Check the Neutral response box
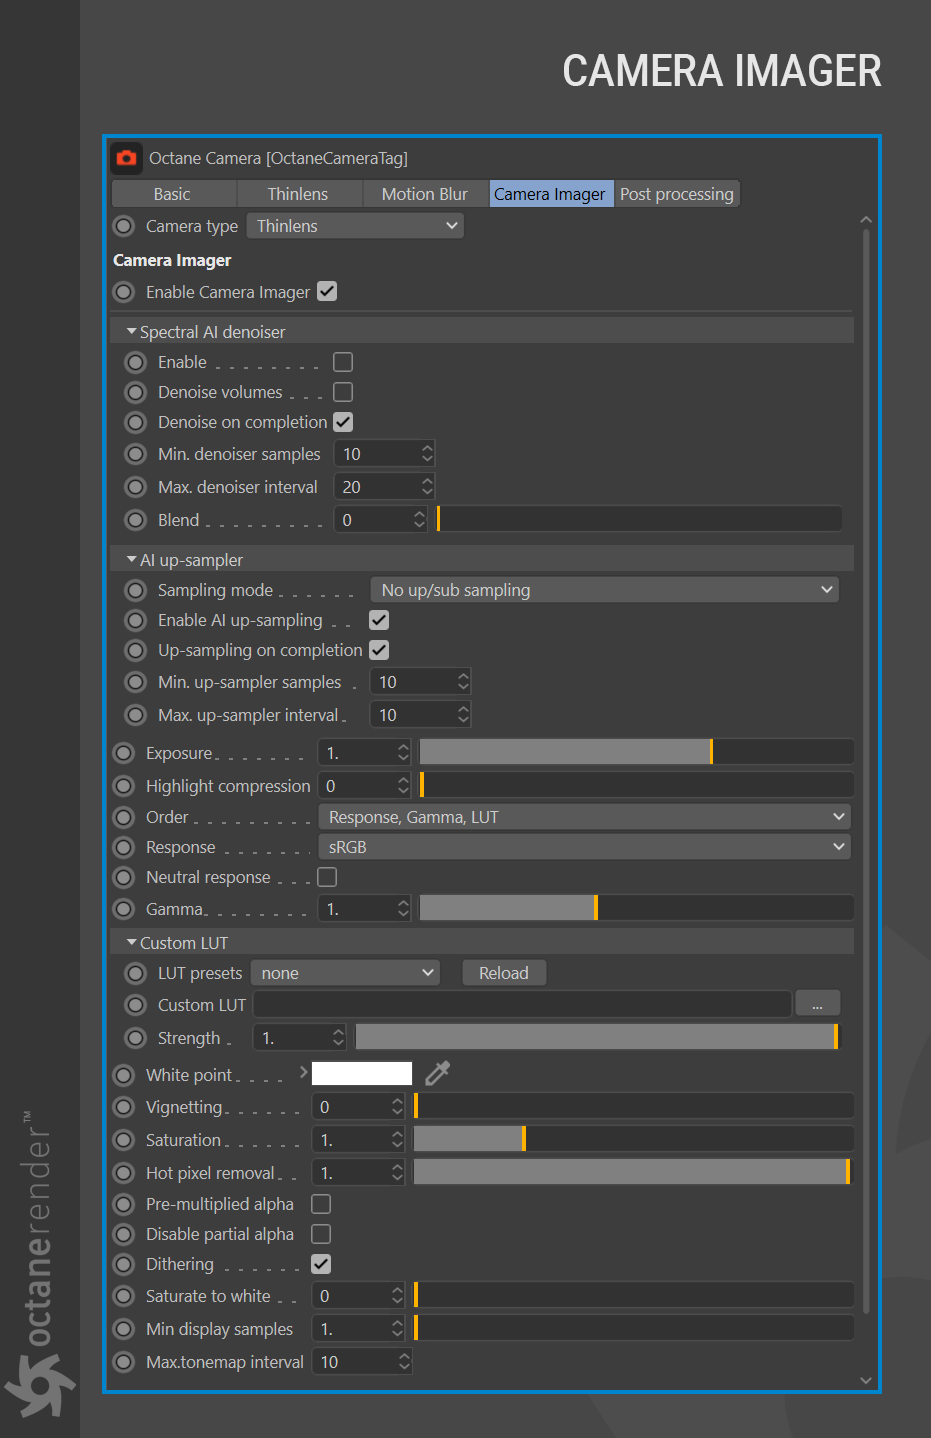Viewport: 931px width, 1438px height. pyautogui.click(x=327, y=877)
